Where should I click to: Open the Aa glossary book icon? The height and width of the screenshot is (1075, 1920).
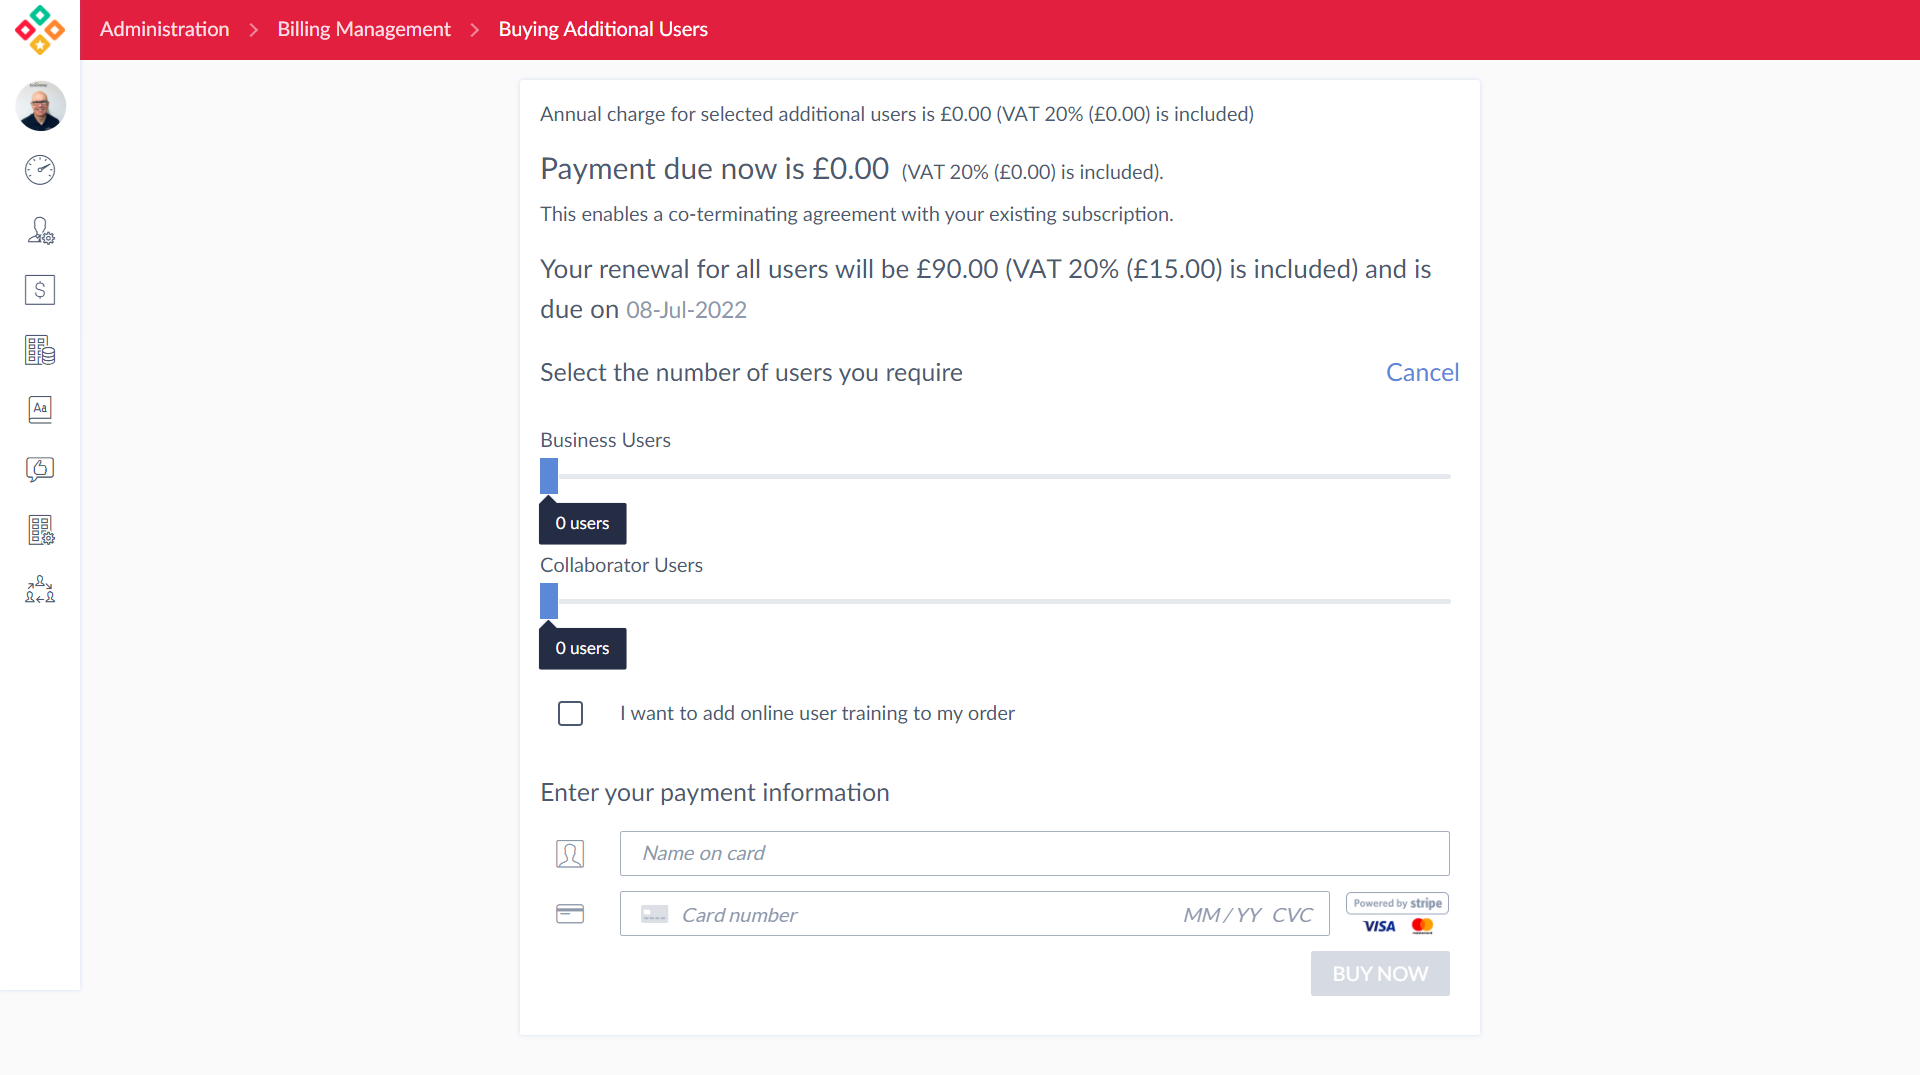click(40, 409)
